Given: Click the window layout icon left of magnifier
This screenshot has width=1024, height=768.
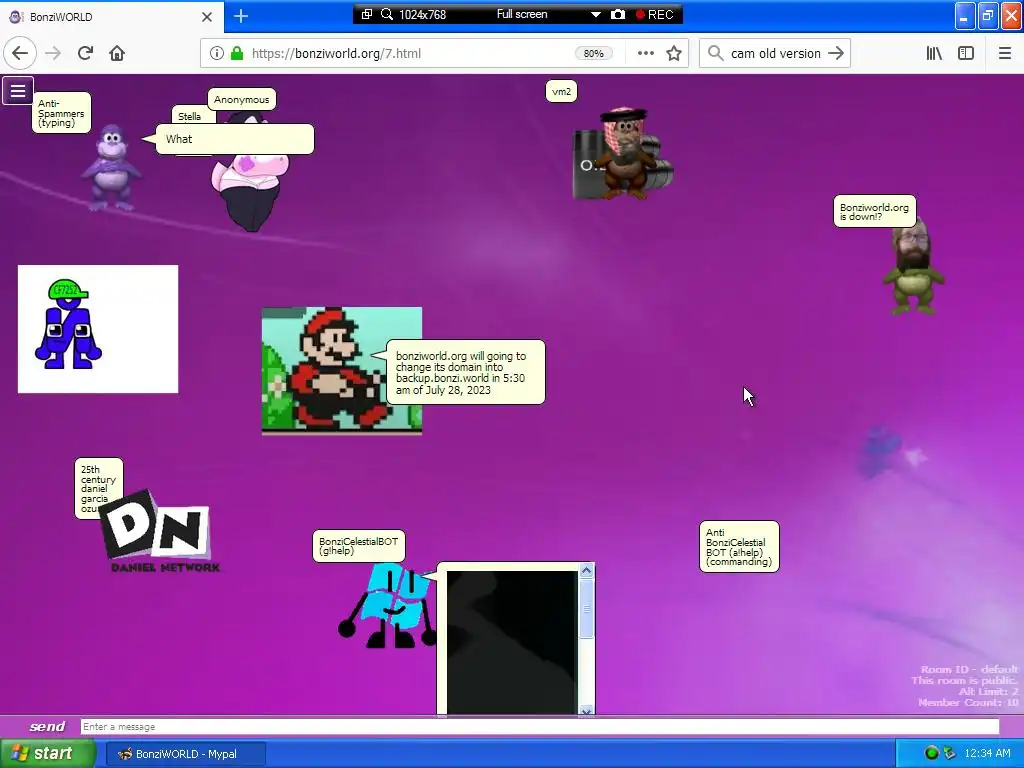Looking at the screenshot, I should click(367, 14).
